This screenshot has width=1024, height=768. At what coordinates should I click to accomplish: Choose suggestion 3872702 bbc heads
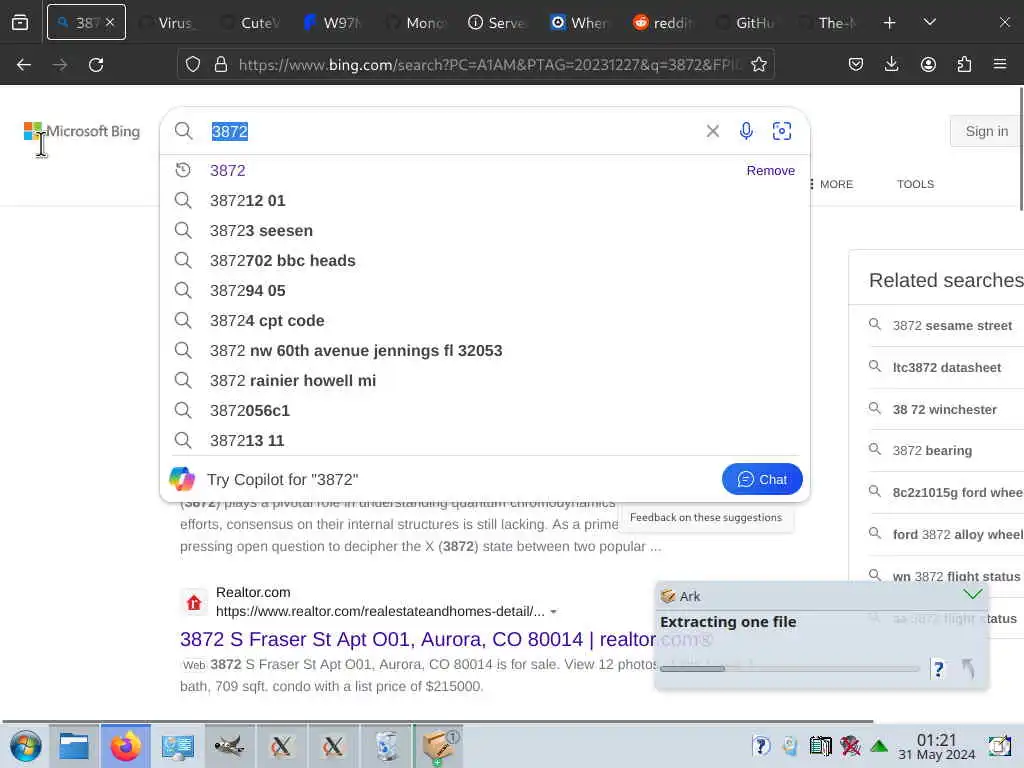[x=485, y=261]
